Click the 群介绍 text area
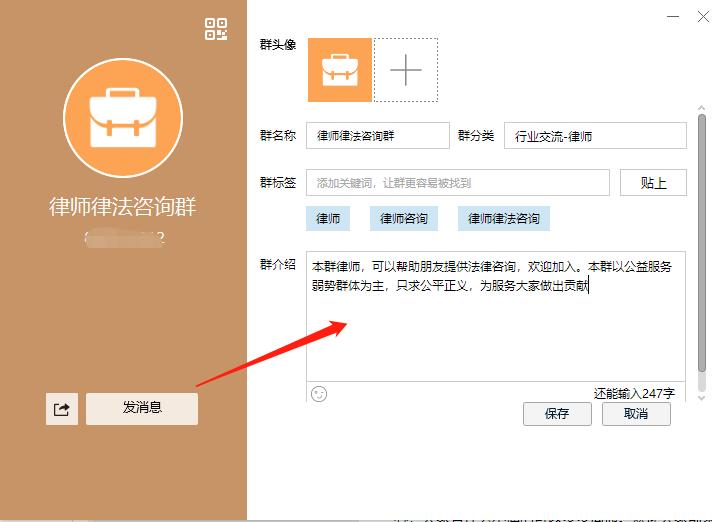Image resolution: width=712 pixels, height=522 pixels. coord(496,316)
